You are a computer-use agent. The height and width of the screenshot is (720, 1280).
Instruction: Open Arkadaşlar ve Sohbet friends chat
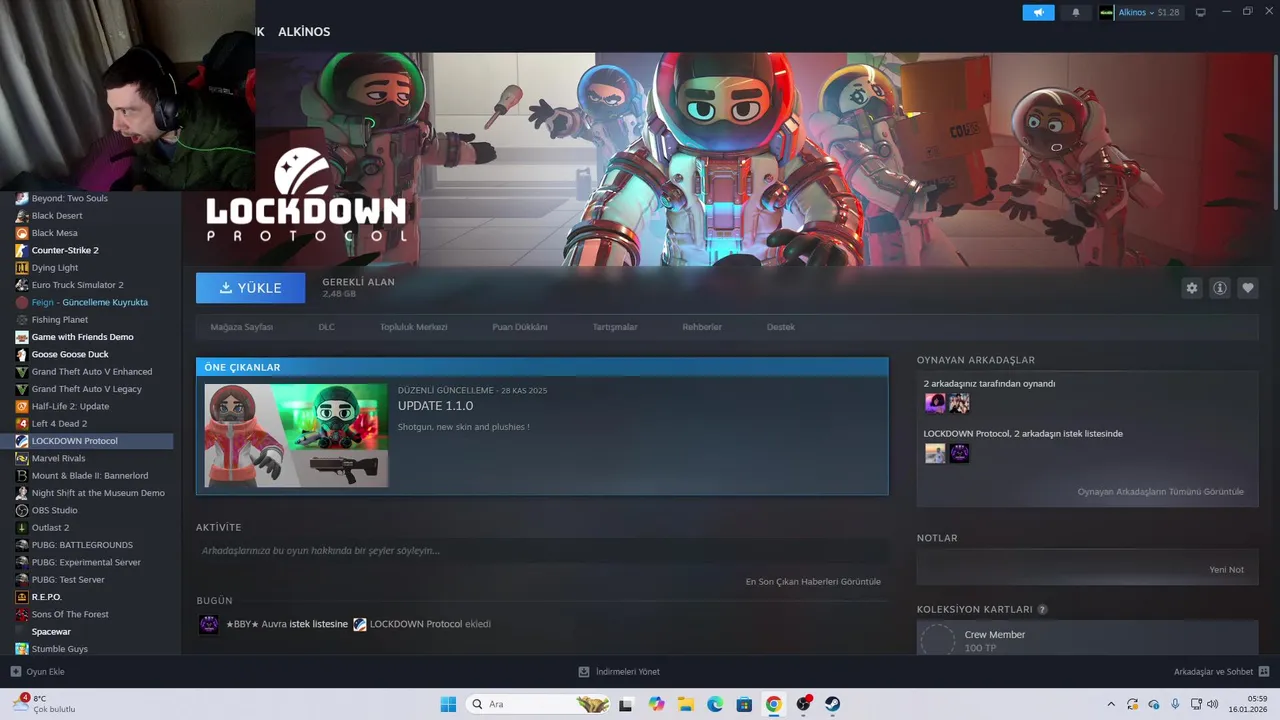pos(1221,672)
